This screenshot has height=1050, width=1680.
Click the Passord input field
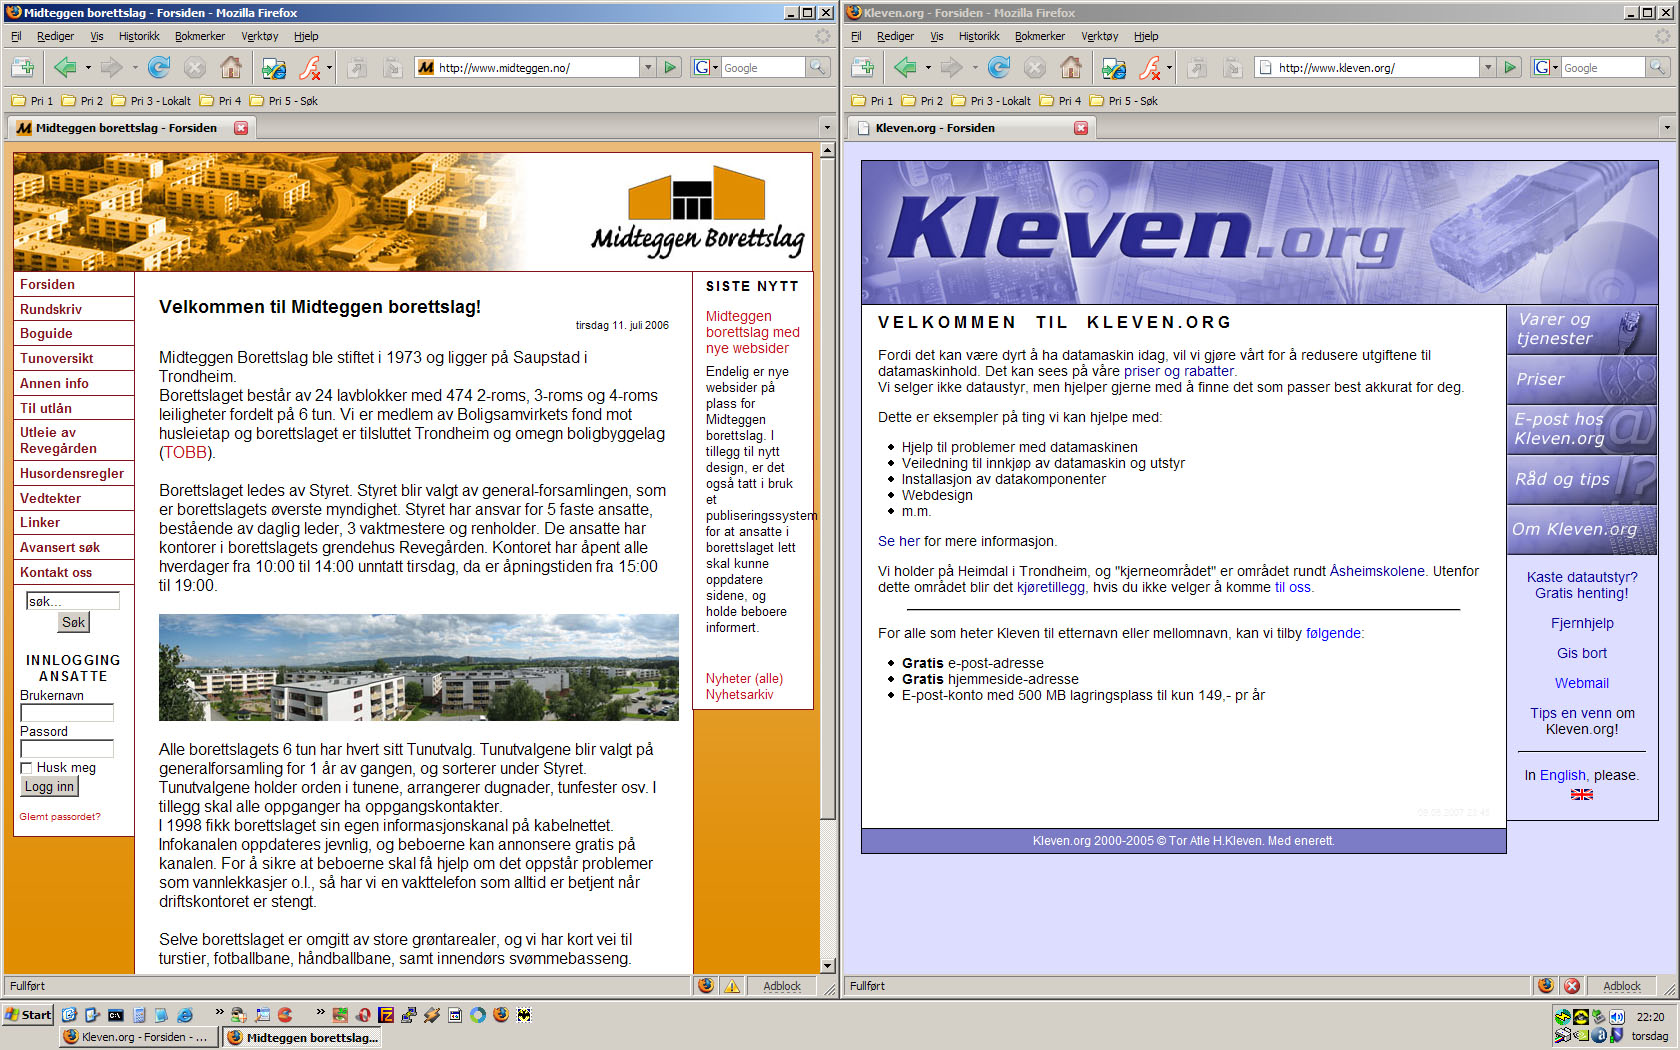tap(67, 749)
